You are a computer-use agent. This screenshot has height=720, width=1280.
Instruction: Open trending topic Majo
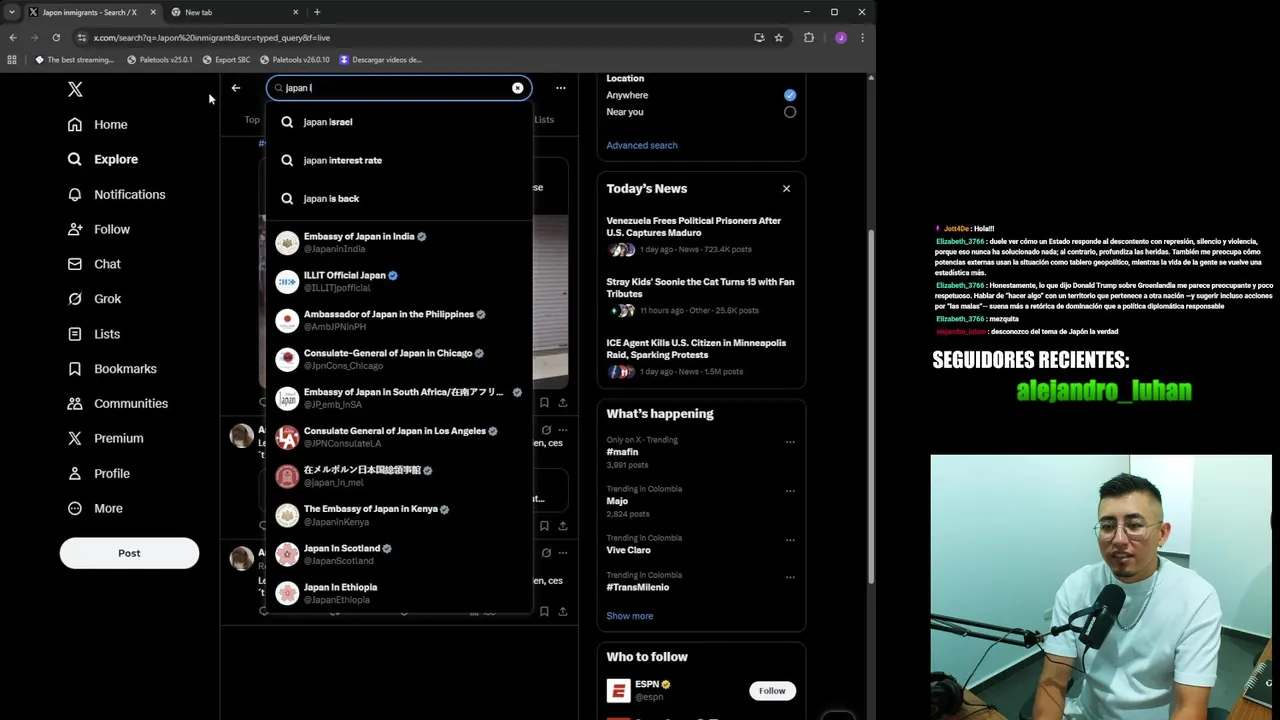617,501
